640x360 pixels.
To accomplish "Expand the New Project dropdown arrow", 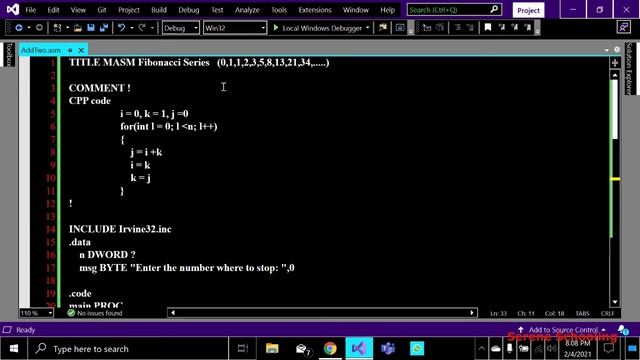I will tap(67, 28).
